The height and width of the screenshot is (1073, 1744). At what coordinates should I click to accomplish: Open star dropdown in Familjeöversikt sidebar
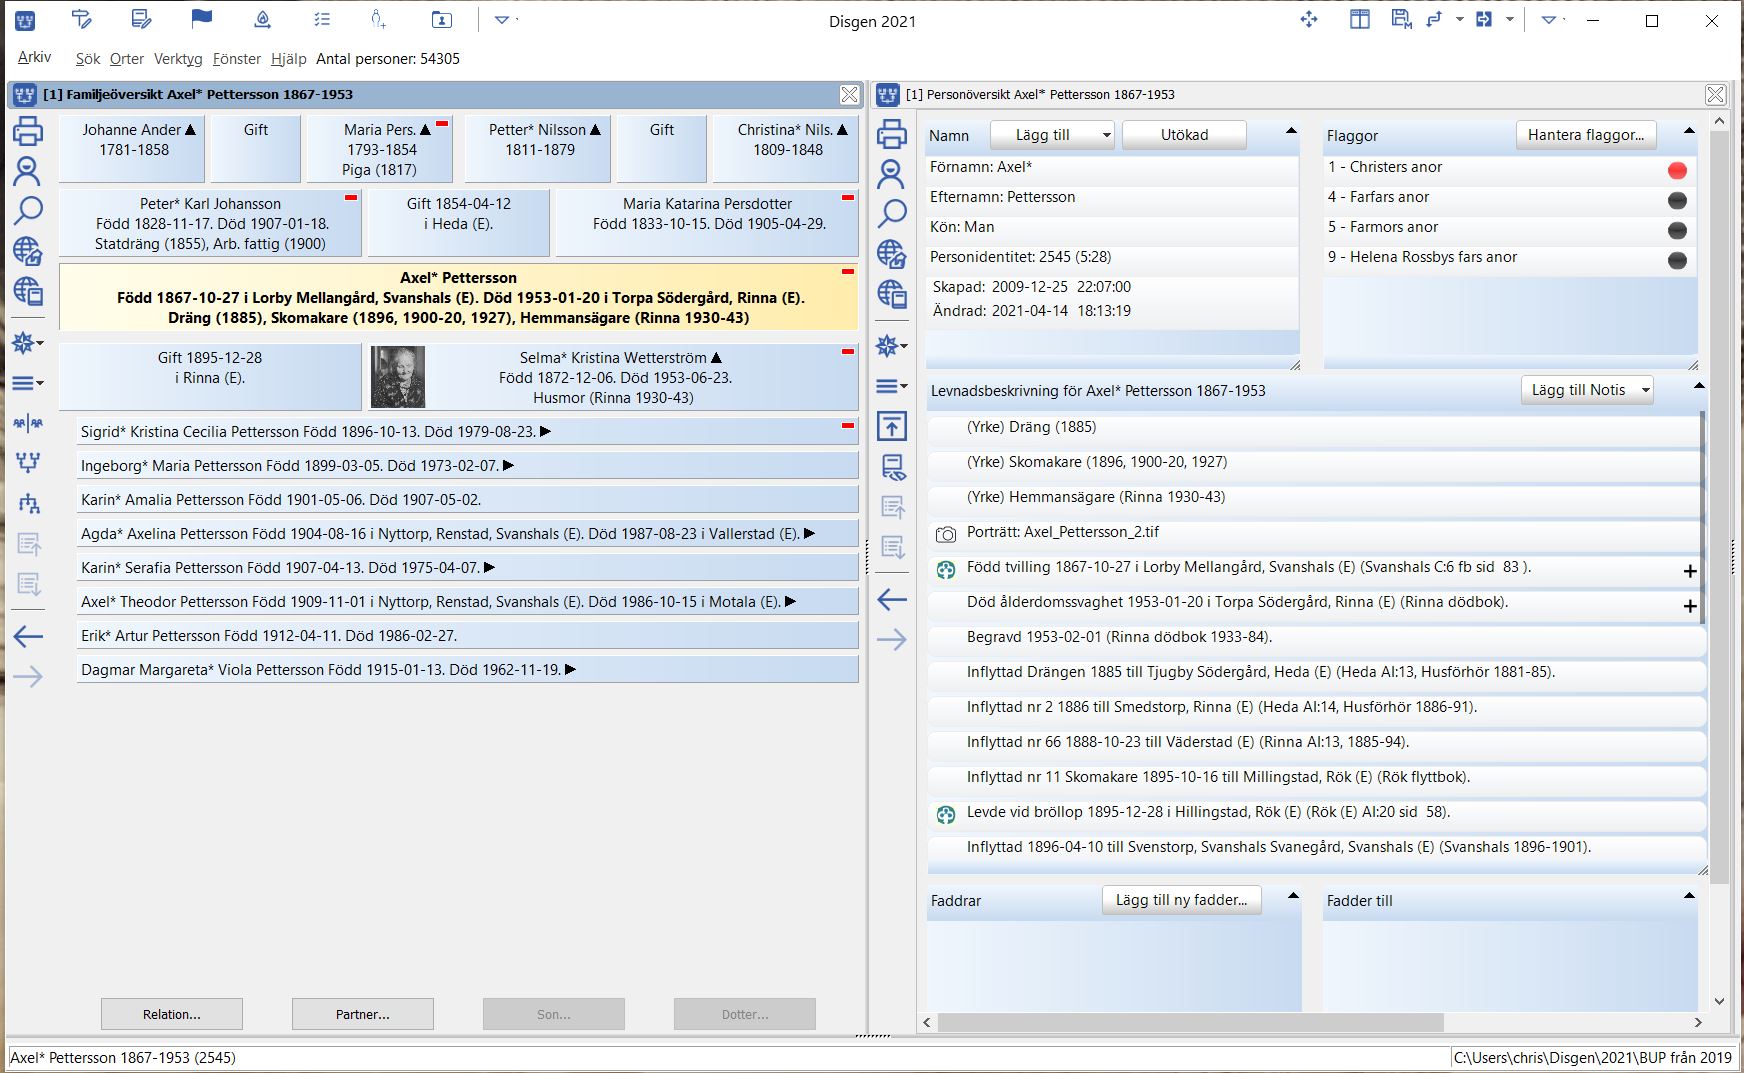28,344
